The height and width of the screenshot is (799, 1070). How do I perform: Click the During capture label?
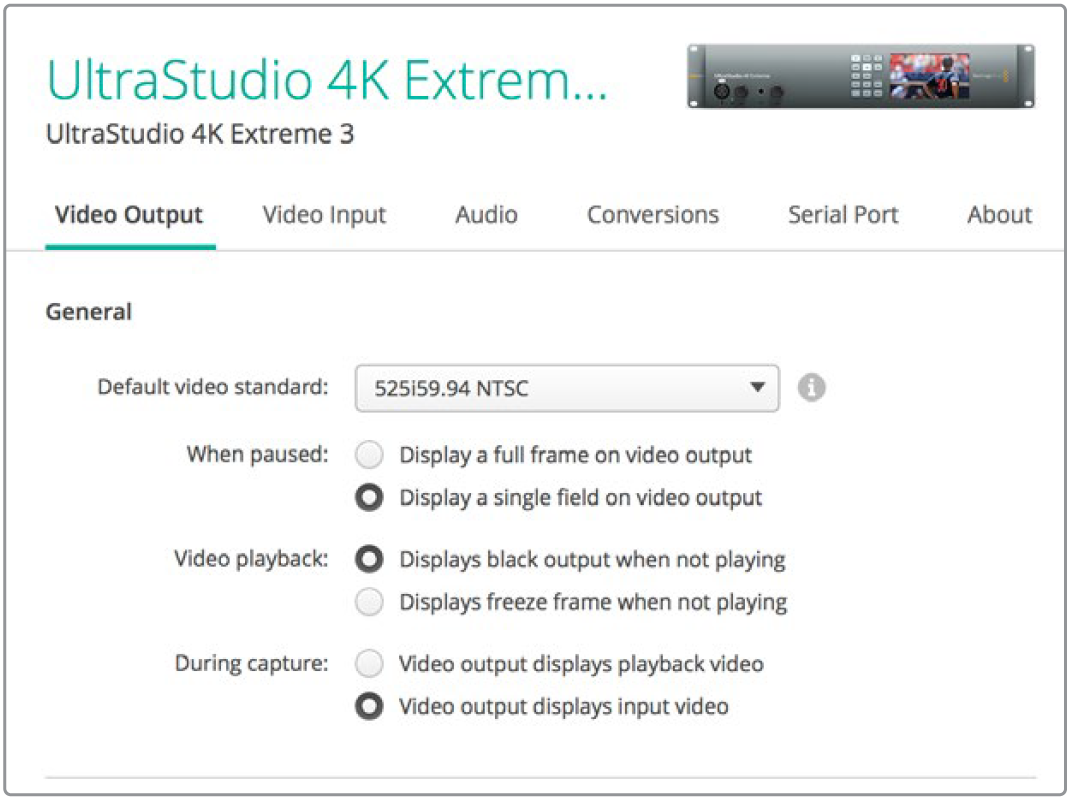click(x=251, y=663)
